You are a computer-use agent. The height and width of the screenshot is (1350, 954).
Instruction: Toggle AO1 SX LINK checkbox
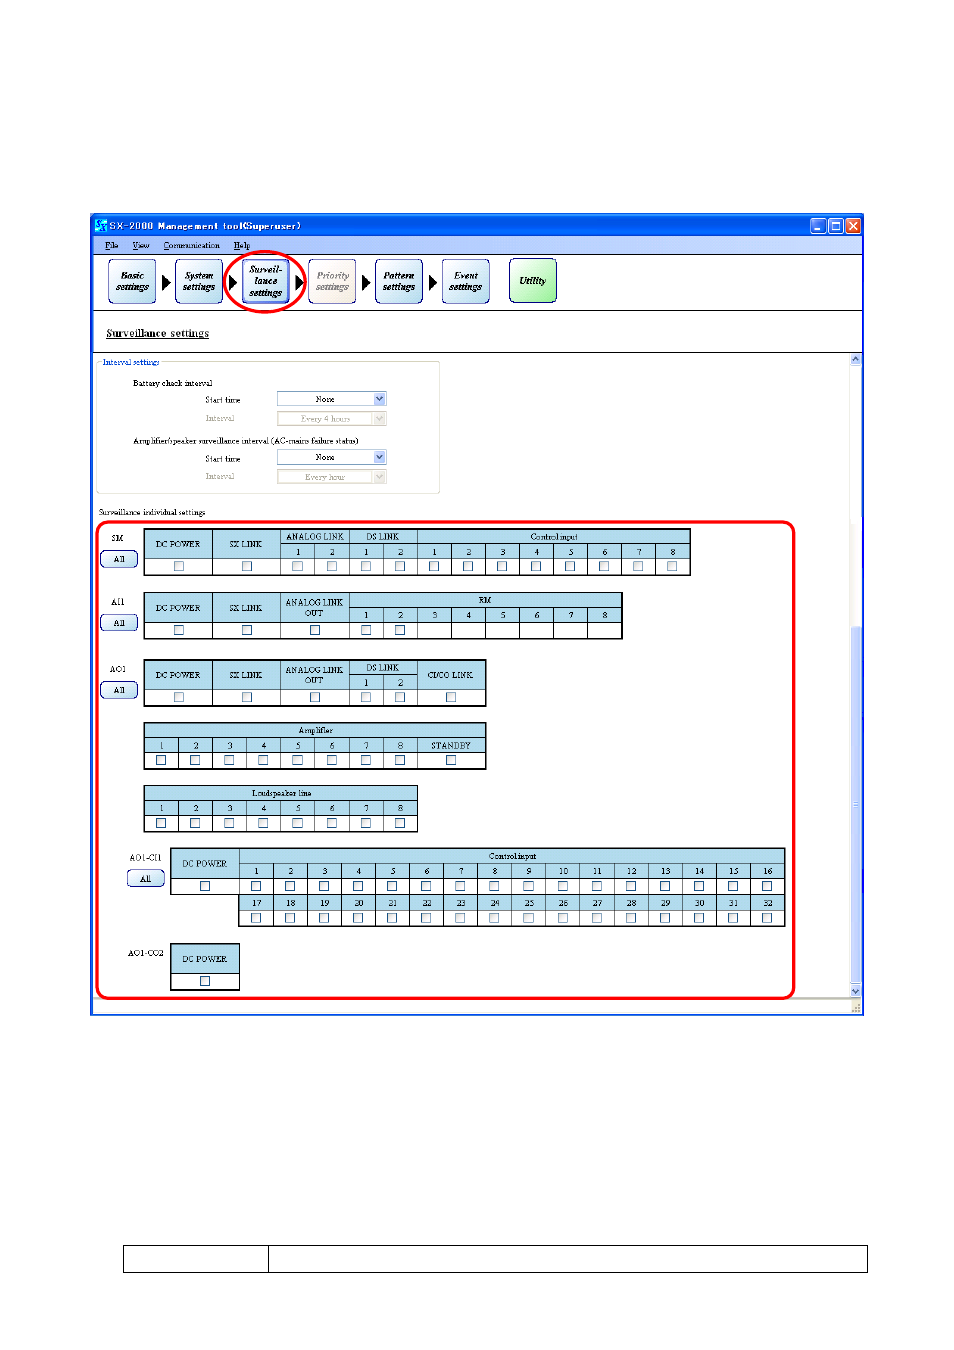tap(247, 697)
